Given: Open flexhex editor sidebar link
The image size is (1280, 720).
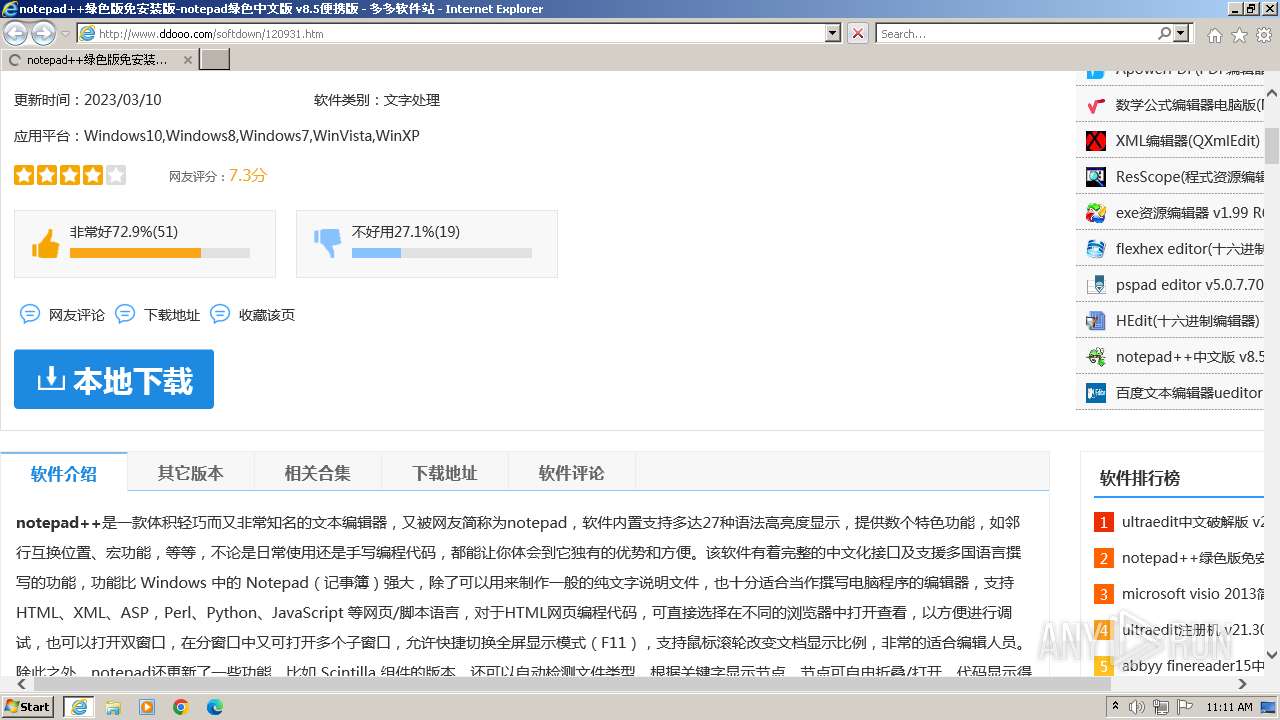Looking at the screenshot, I should [1190, 249].
